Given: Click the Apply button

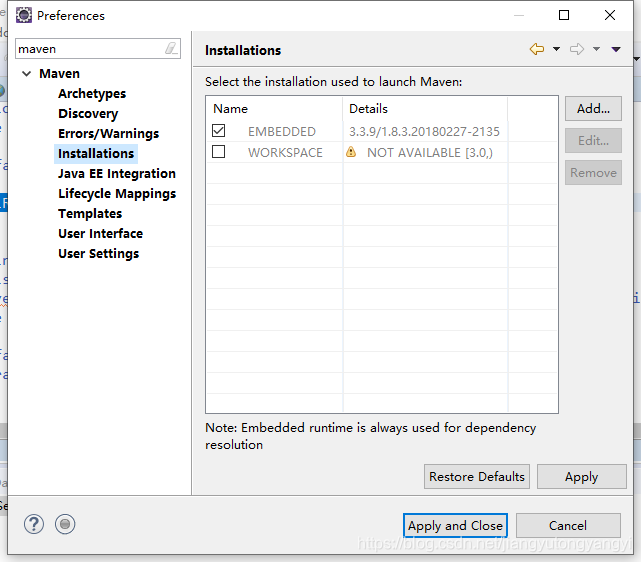Looking at the screenshot, I should [581, 477].
